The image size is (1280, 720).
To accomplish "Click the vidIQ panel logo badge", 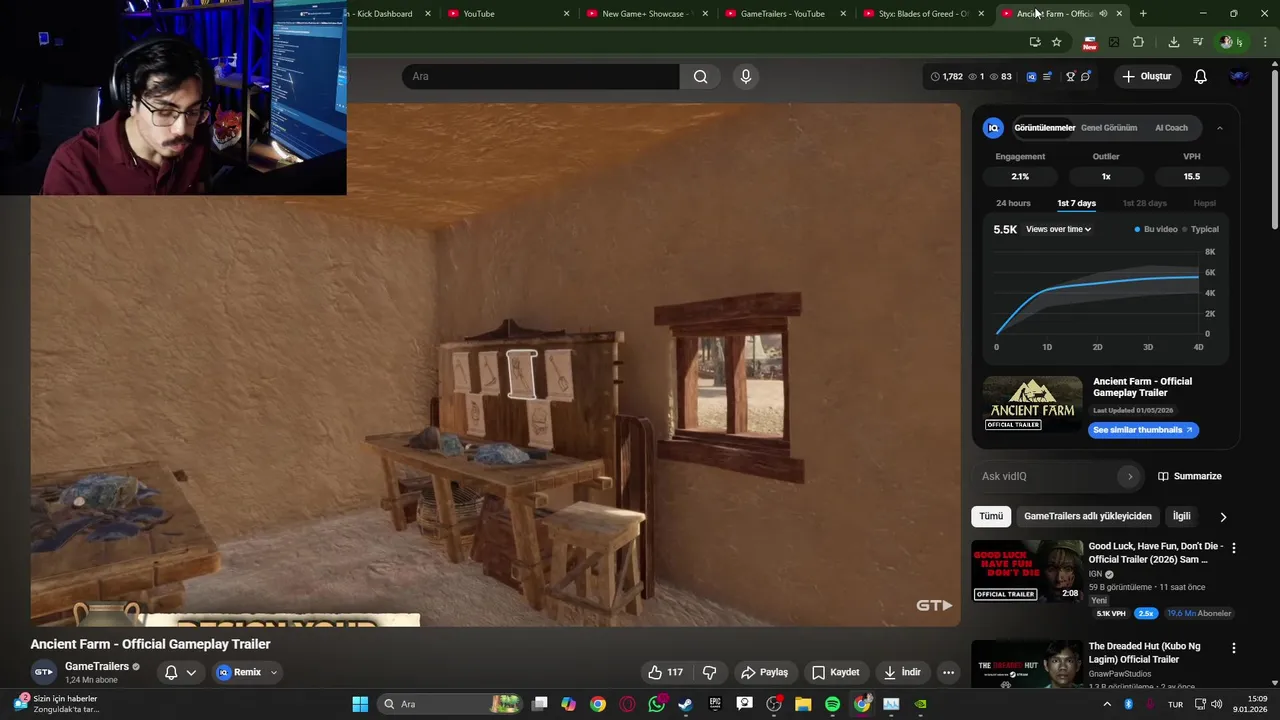I will tap(993, 128).
